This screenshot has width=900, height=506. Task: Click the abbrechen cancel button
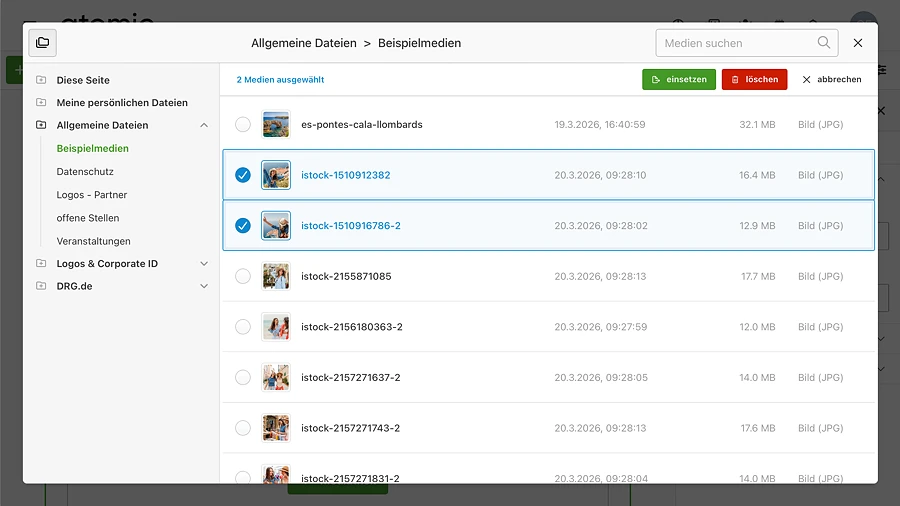click(831, 80)
